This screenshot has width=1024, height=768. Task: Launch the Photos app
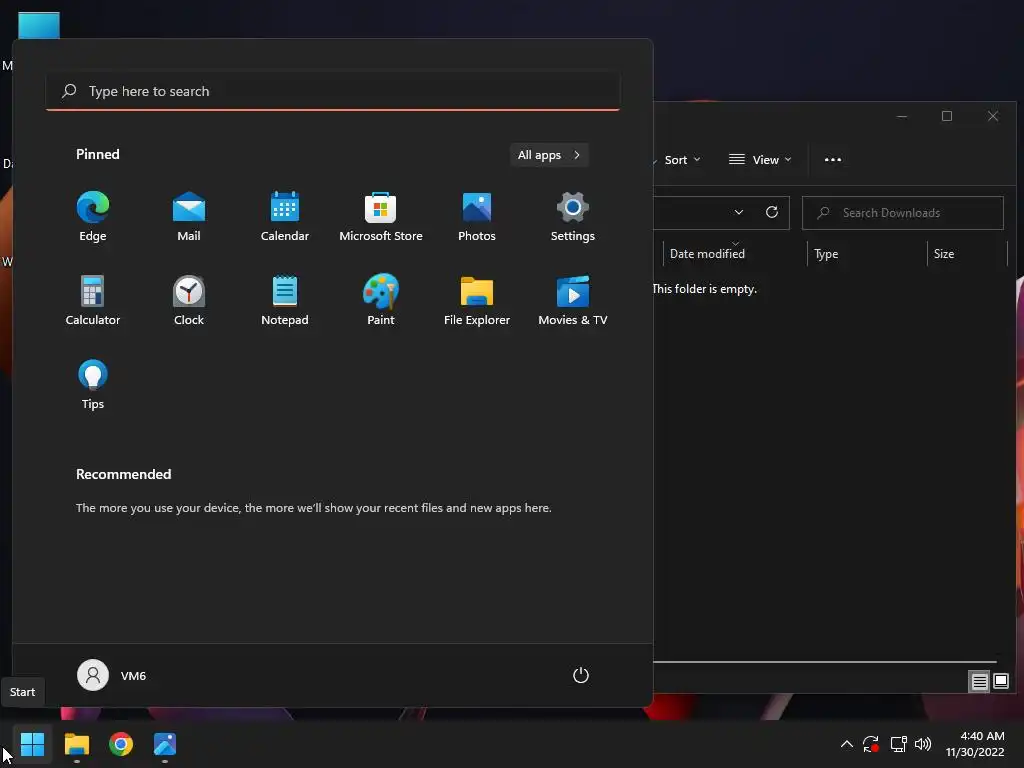477,217
